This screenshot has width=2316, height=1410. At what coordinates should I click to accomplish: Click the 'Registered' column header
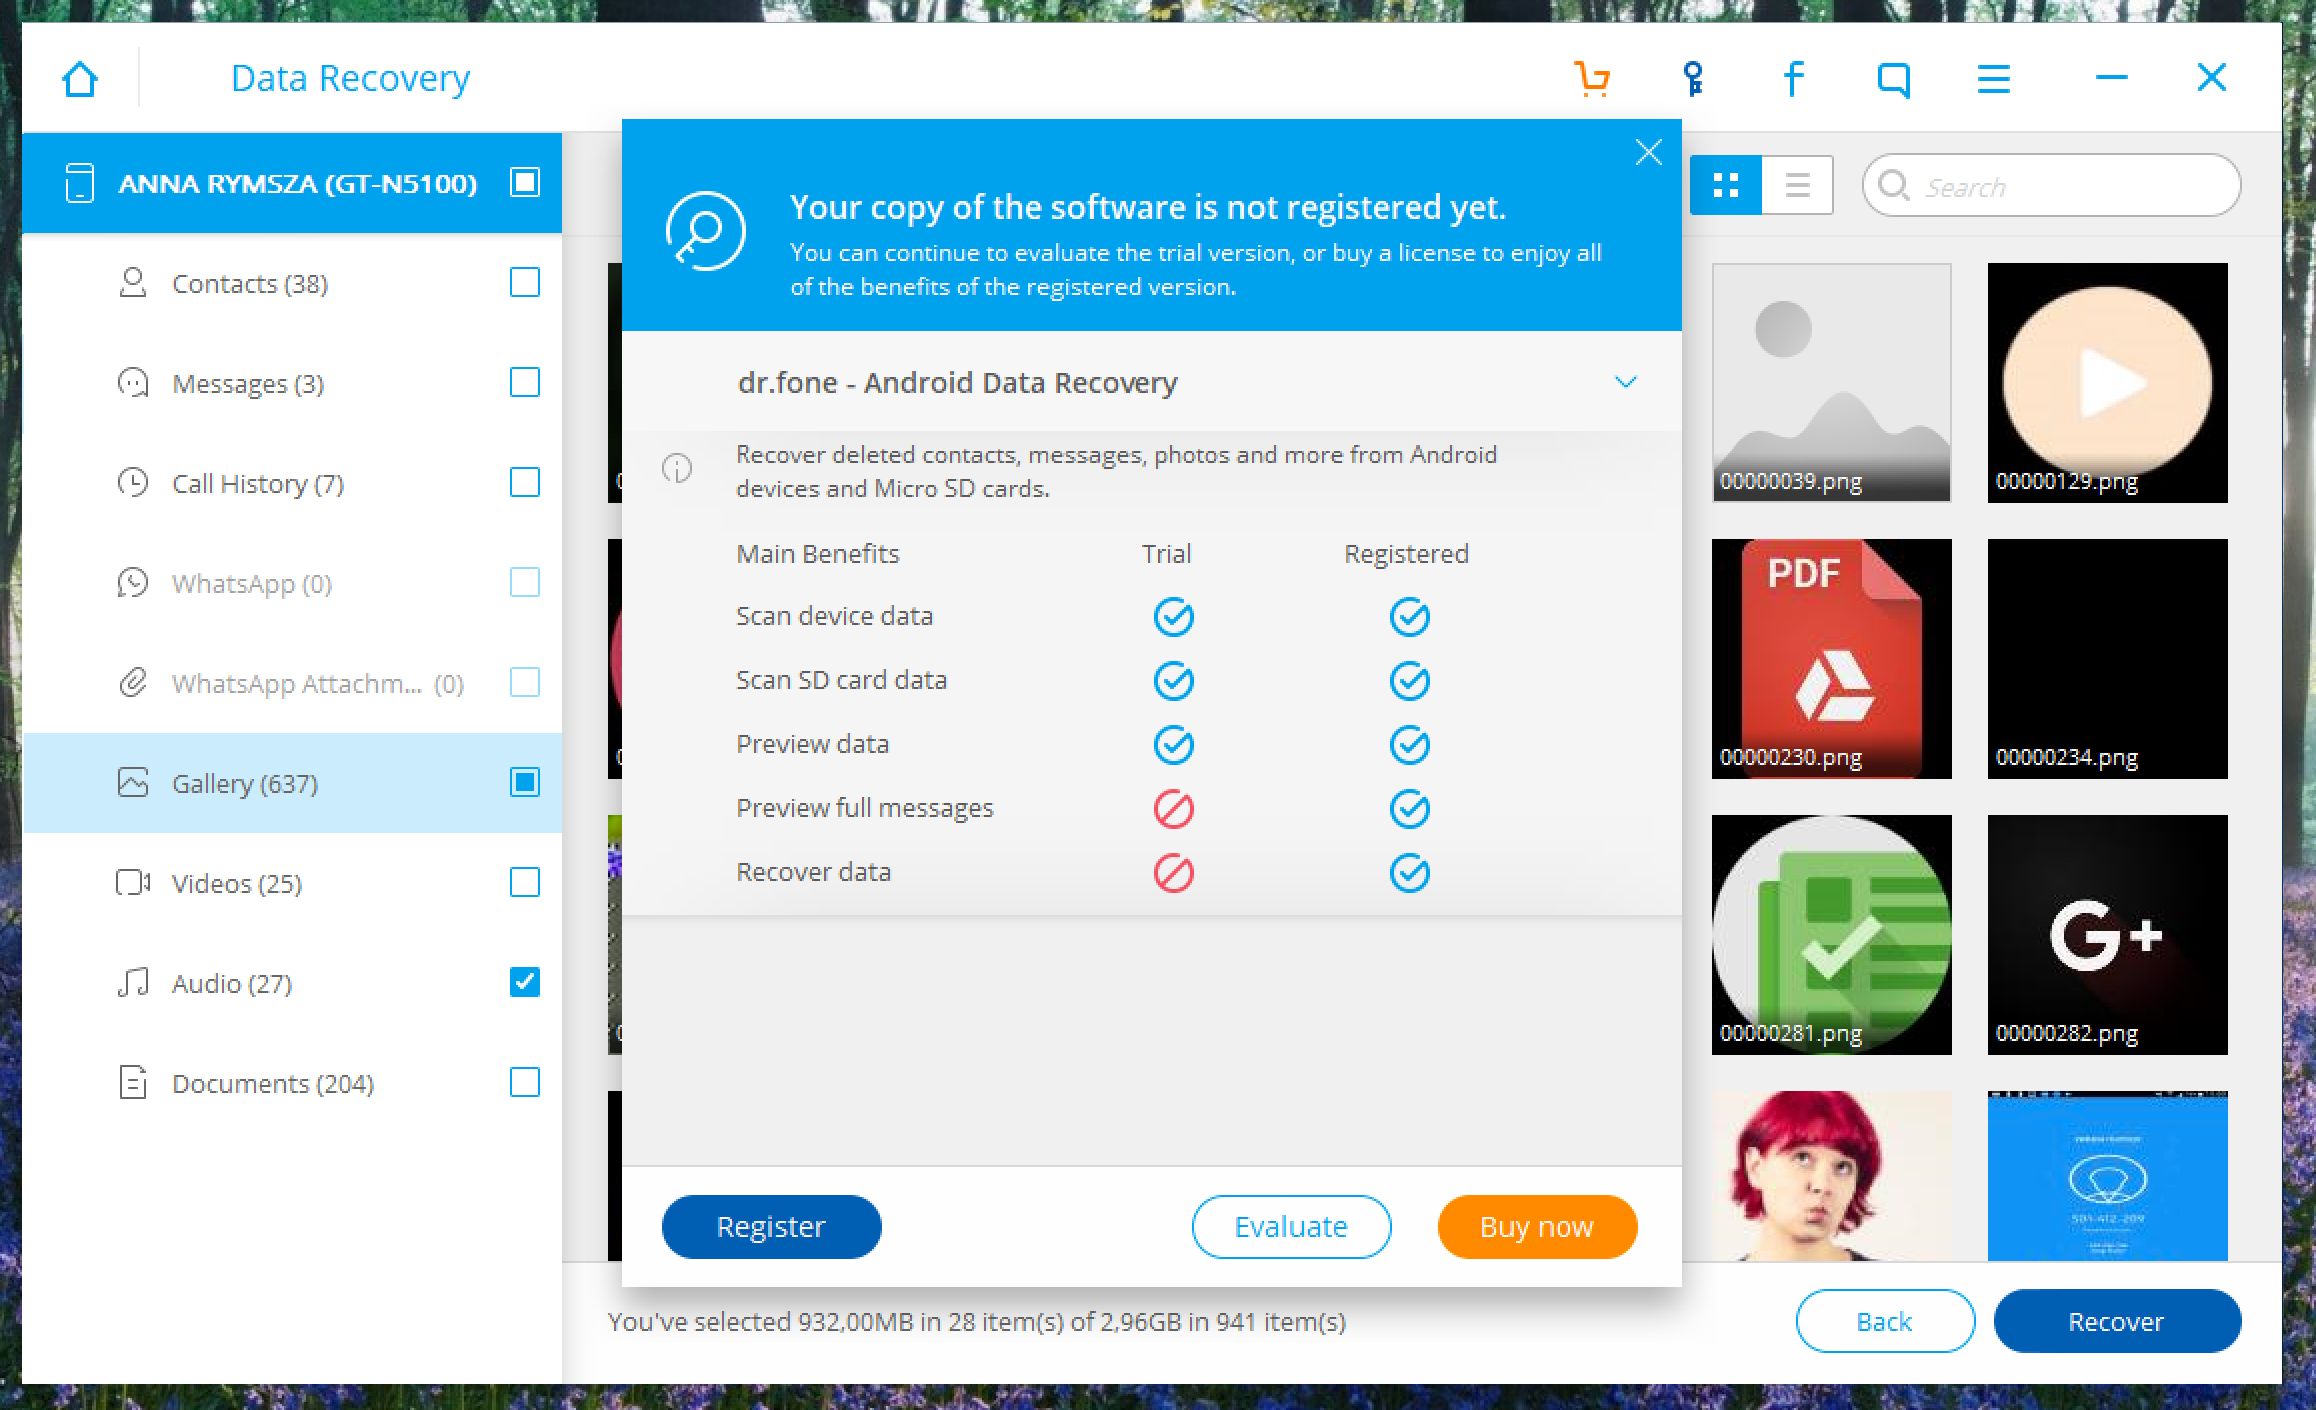pyautogui.click(x=1406, y=554)
